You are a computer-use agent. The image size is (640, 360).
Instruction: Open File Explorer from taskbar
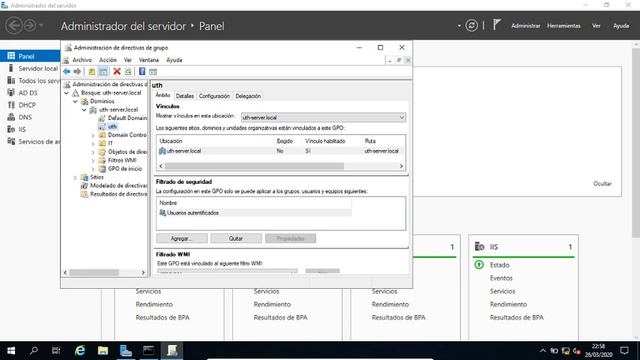(103, 351)
